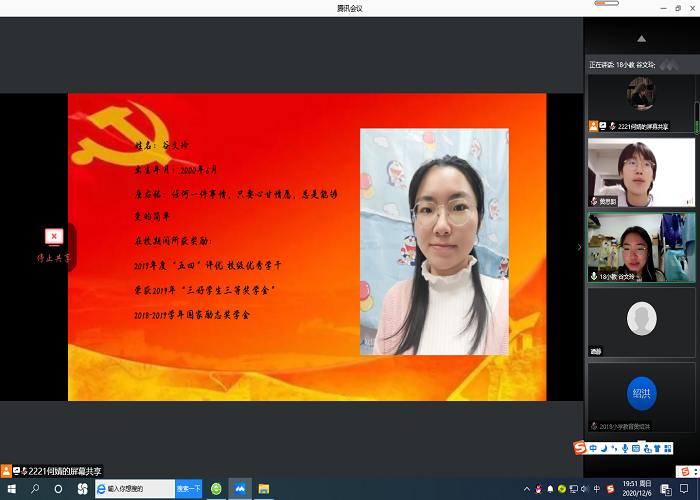The image size is (700, 500).
Task: Open File Explorer from the taskbar
Action: tap(264, 489)
